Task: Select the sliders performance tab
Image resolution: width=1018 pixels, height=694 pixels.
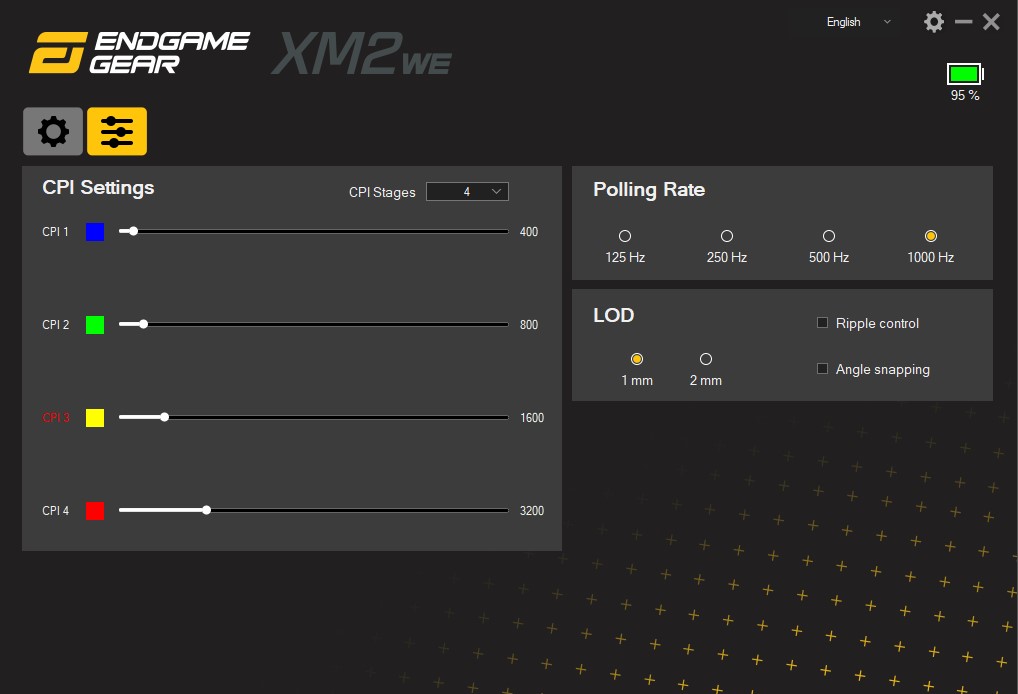Action: pyautogui.click(x=117, y=131)
